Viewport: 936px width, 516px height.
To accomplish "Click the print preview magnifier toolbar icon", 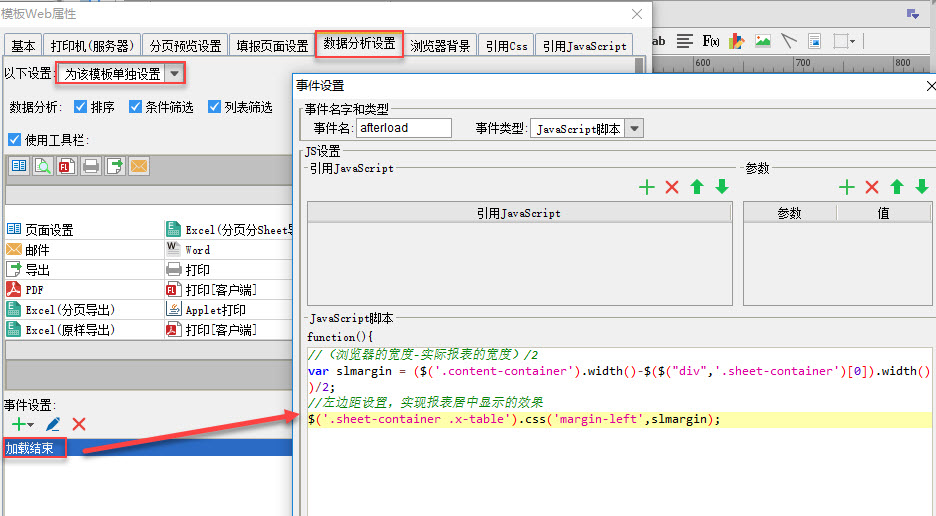I will tap(43, 166).
